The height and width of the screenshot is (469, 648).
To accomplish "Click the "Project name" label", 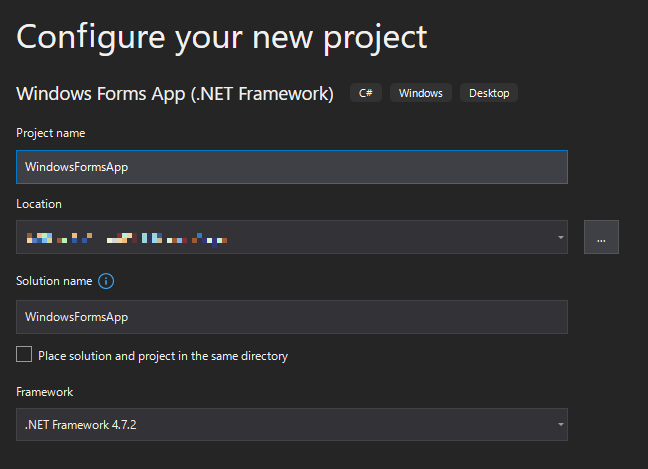I will 51,133.
